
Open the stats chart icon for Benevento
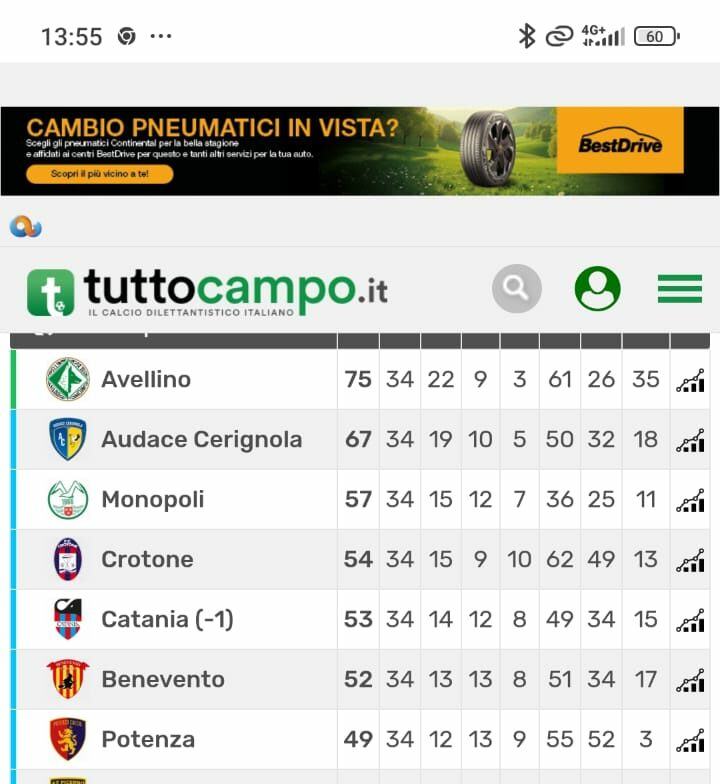click(690, 680)
